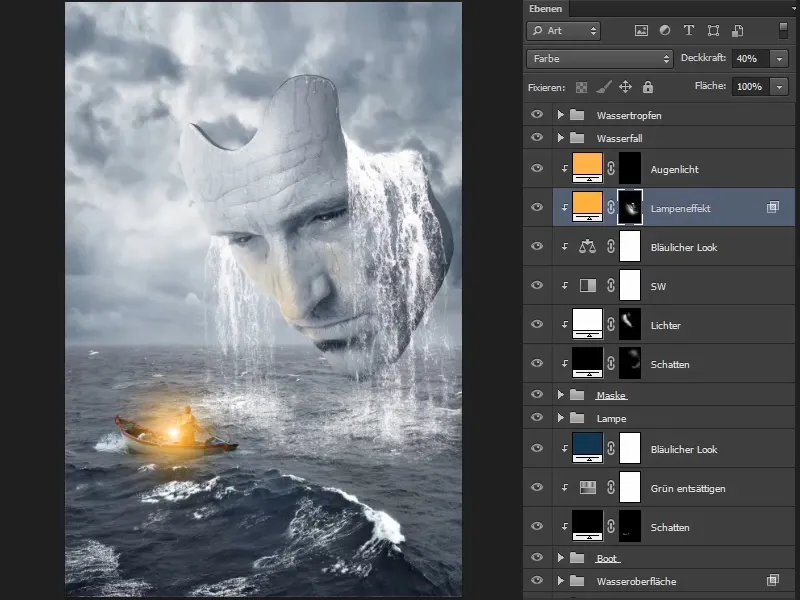Click the advanced blending badge on Wasseroberfläche
The width and height of the screenshot is (800, 600).
coord(772,580)
